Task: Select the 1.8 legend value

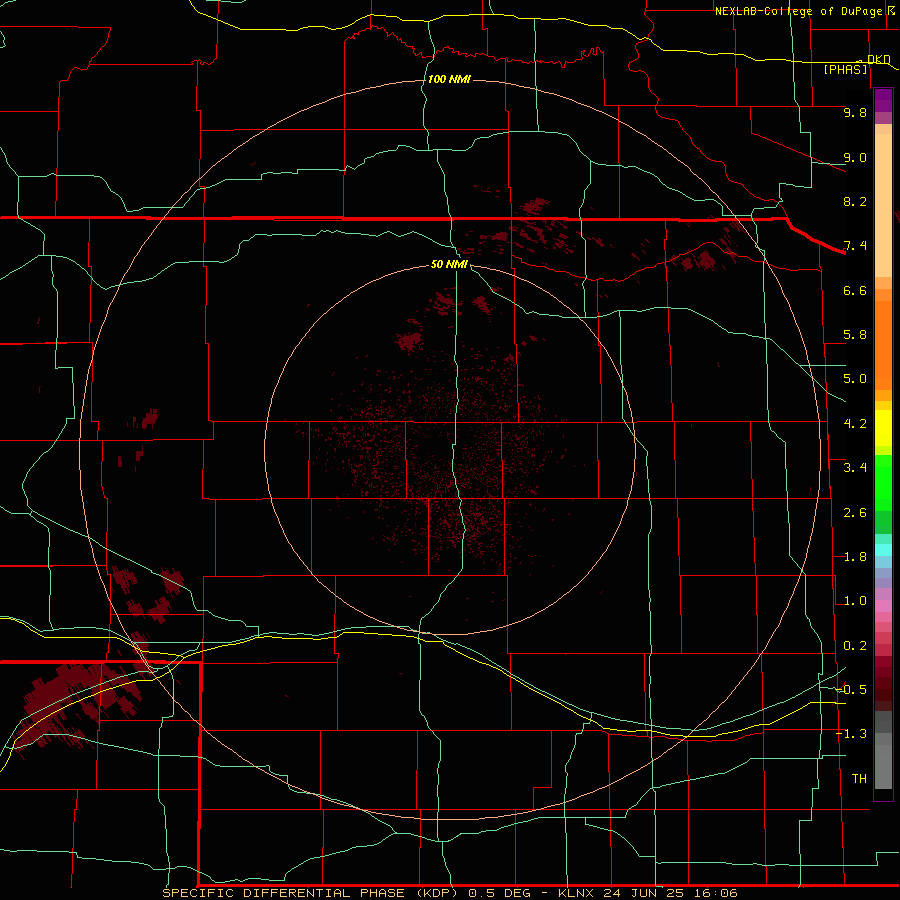Action: (x=855, y=557)
